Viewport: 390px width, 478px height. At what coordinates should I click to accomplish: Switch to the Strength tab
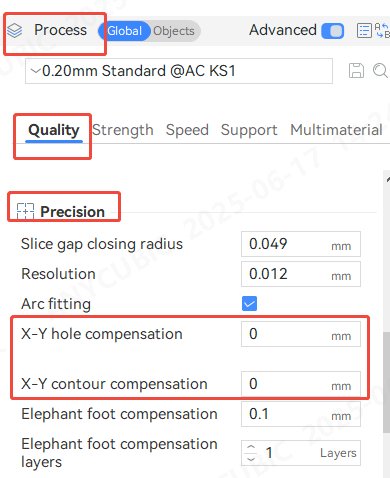pyautogui.click(x=123, y=130)
